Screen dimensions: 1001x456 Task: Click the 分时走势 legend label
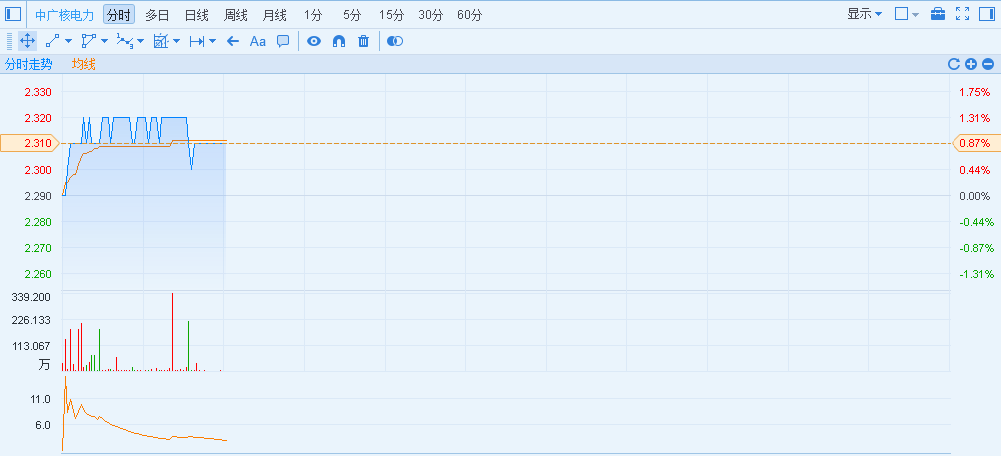coord(27,64)
